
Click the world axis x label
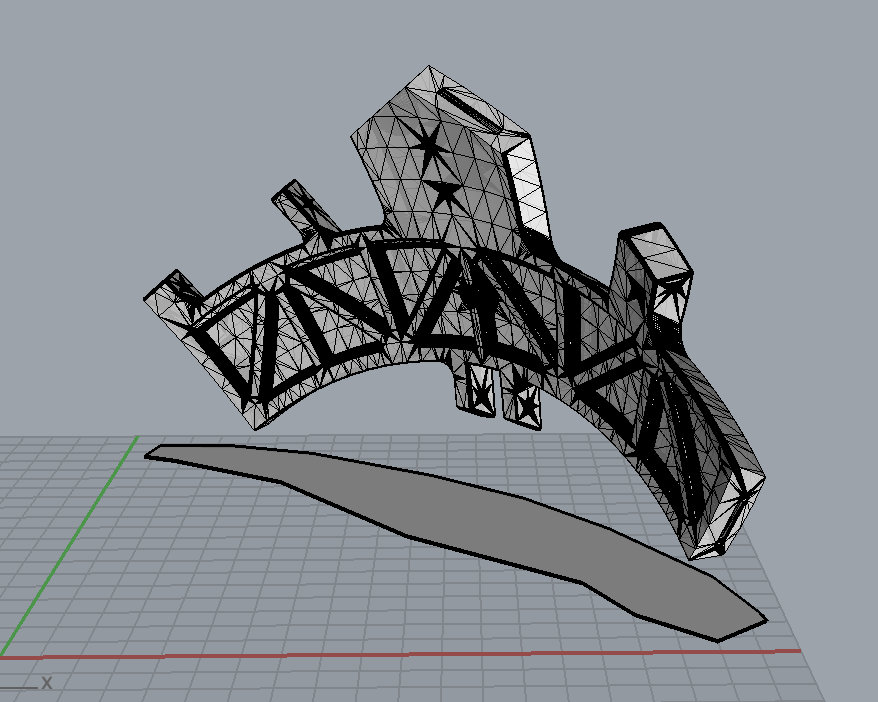point(46,683)
